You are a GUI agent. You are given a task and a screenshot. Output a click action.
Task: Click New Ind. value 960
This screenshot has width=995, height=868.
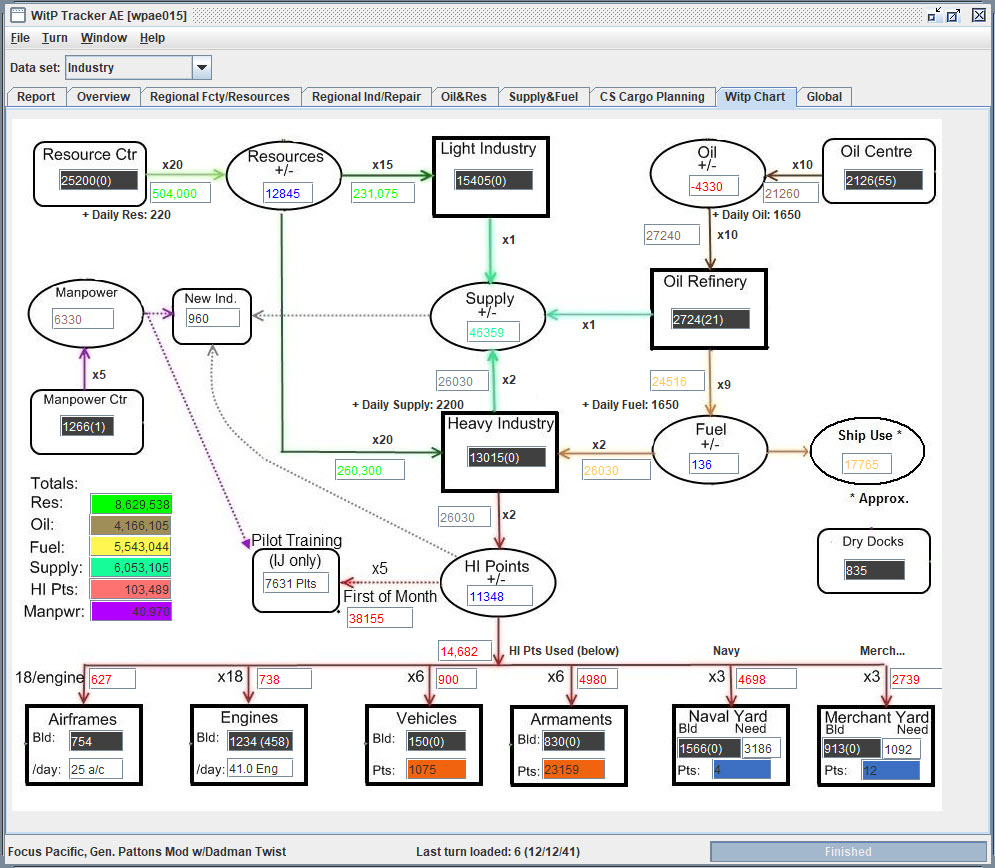[213, 319]
